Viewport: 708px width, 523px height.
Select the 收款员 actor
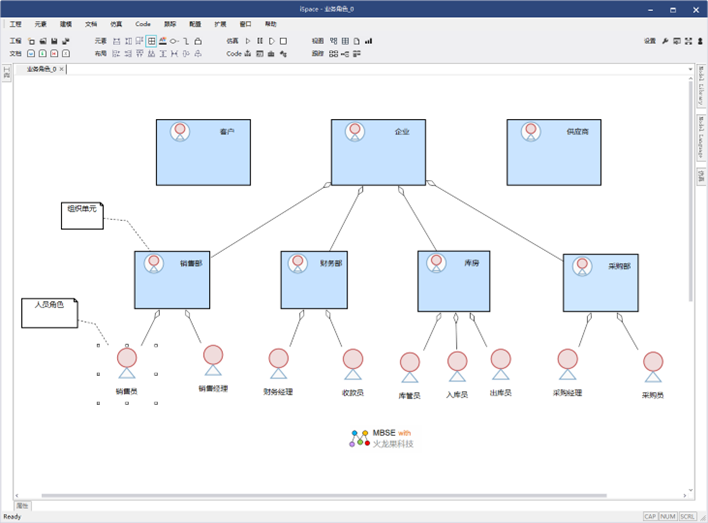click(353, 372)
